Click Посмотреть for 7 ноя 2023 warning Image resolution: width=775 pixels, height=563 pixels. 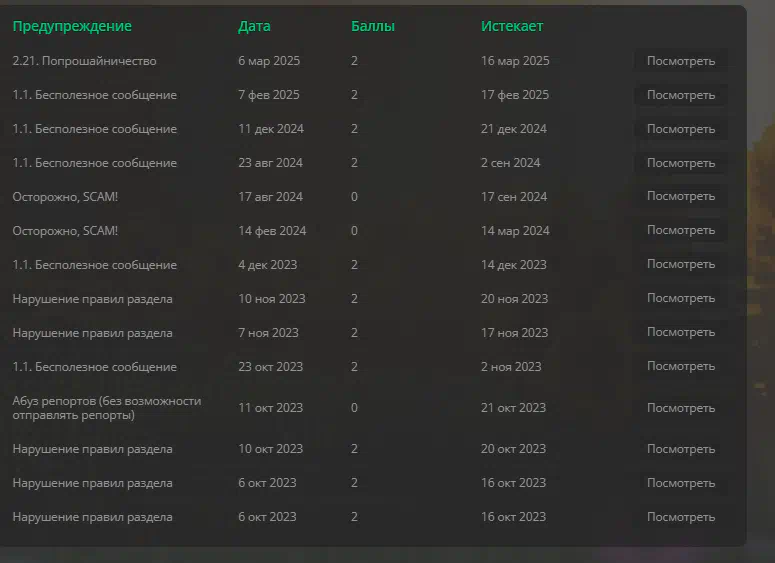pyautogui.click(x=681, y=332)
